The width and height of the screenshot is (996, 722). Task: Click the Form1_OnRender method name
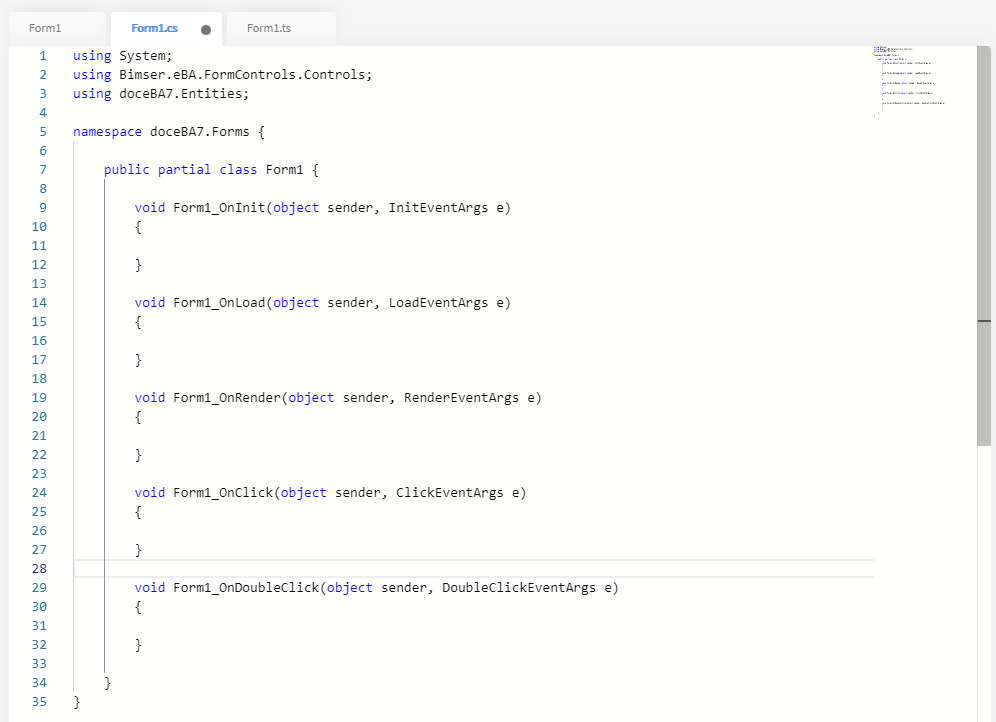pyautogui.click(x=227, y=397)
